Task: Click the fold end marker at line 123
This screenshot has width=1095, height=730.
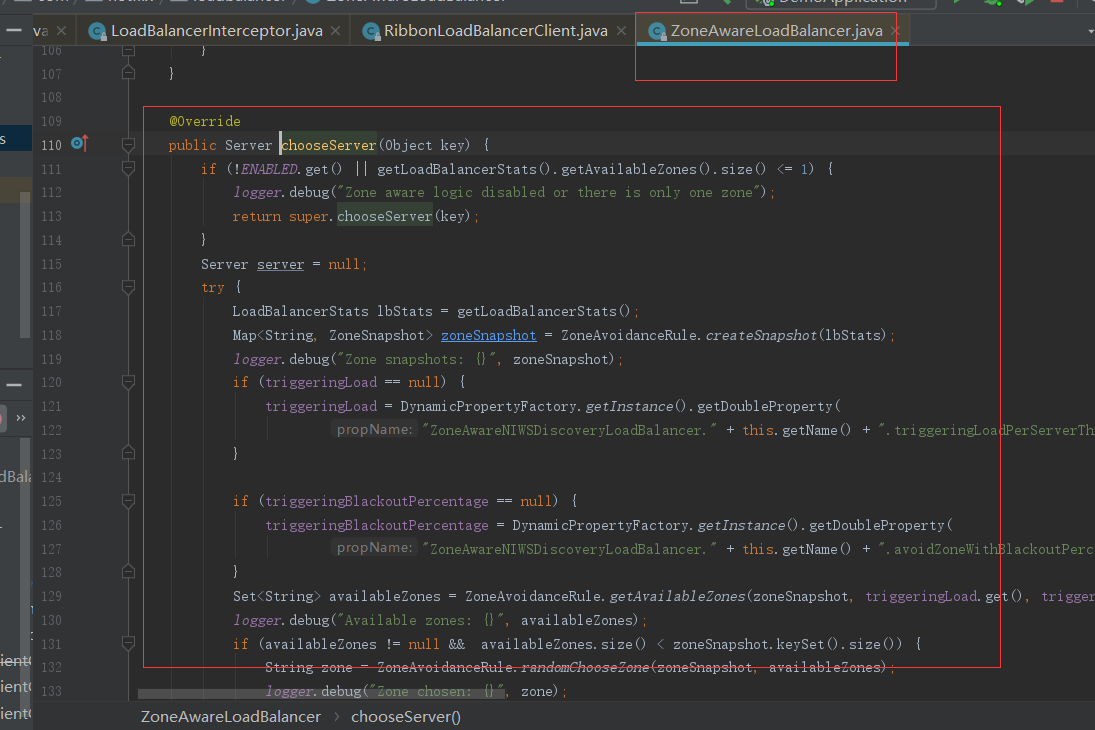Action: click(128, 453)
